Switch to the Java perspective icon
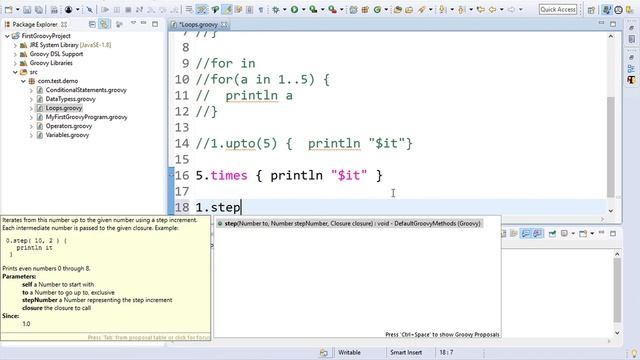Screen dimensions: 640x360 (x=607, y=10)
